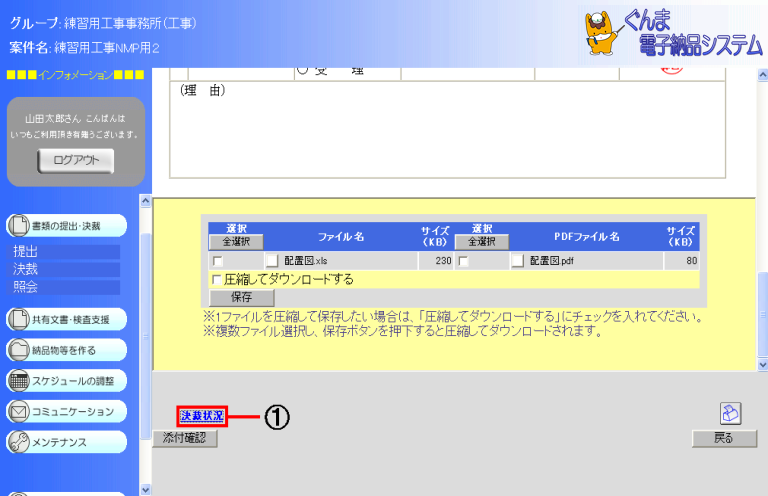Select the 受理 radio button

tap(303, 70)
